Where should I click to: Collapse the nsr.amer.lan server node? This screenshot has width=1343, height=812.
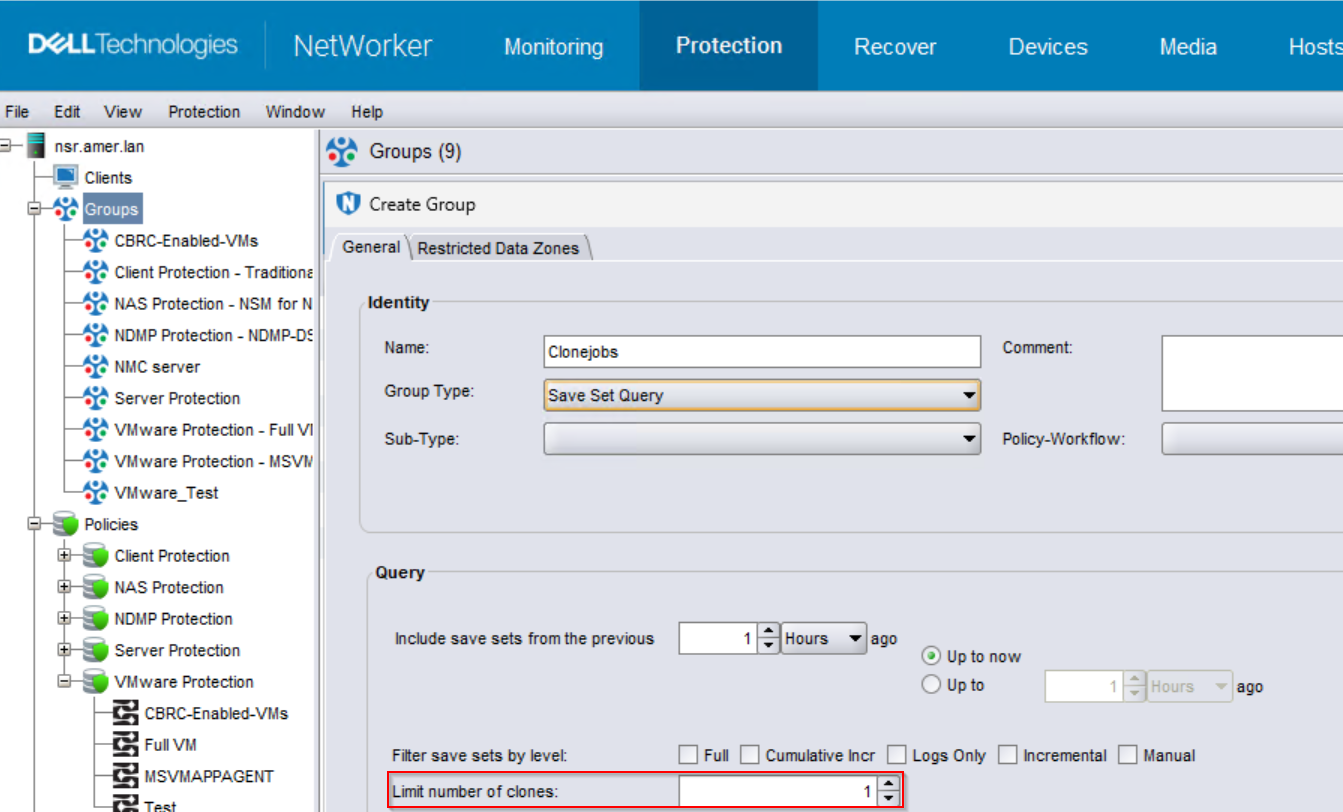(6, 146)
